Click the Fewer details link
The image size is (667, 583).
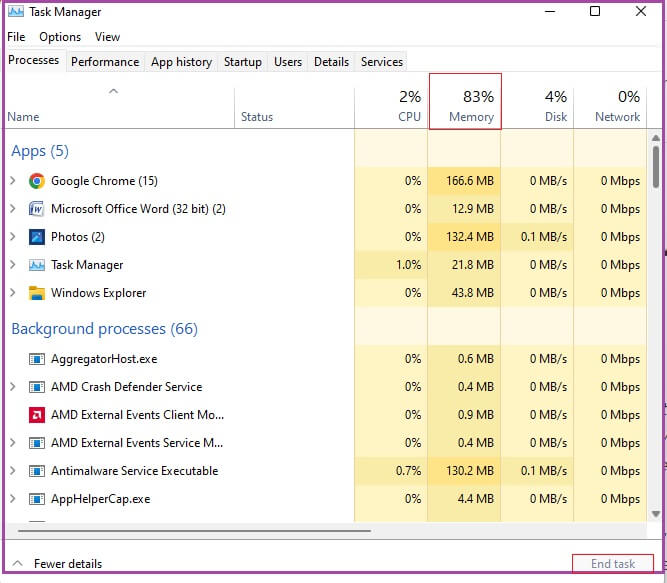click(x=68, y=564)
